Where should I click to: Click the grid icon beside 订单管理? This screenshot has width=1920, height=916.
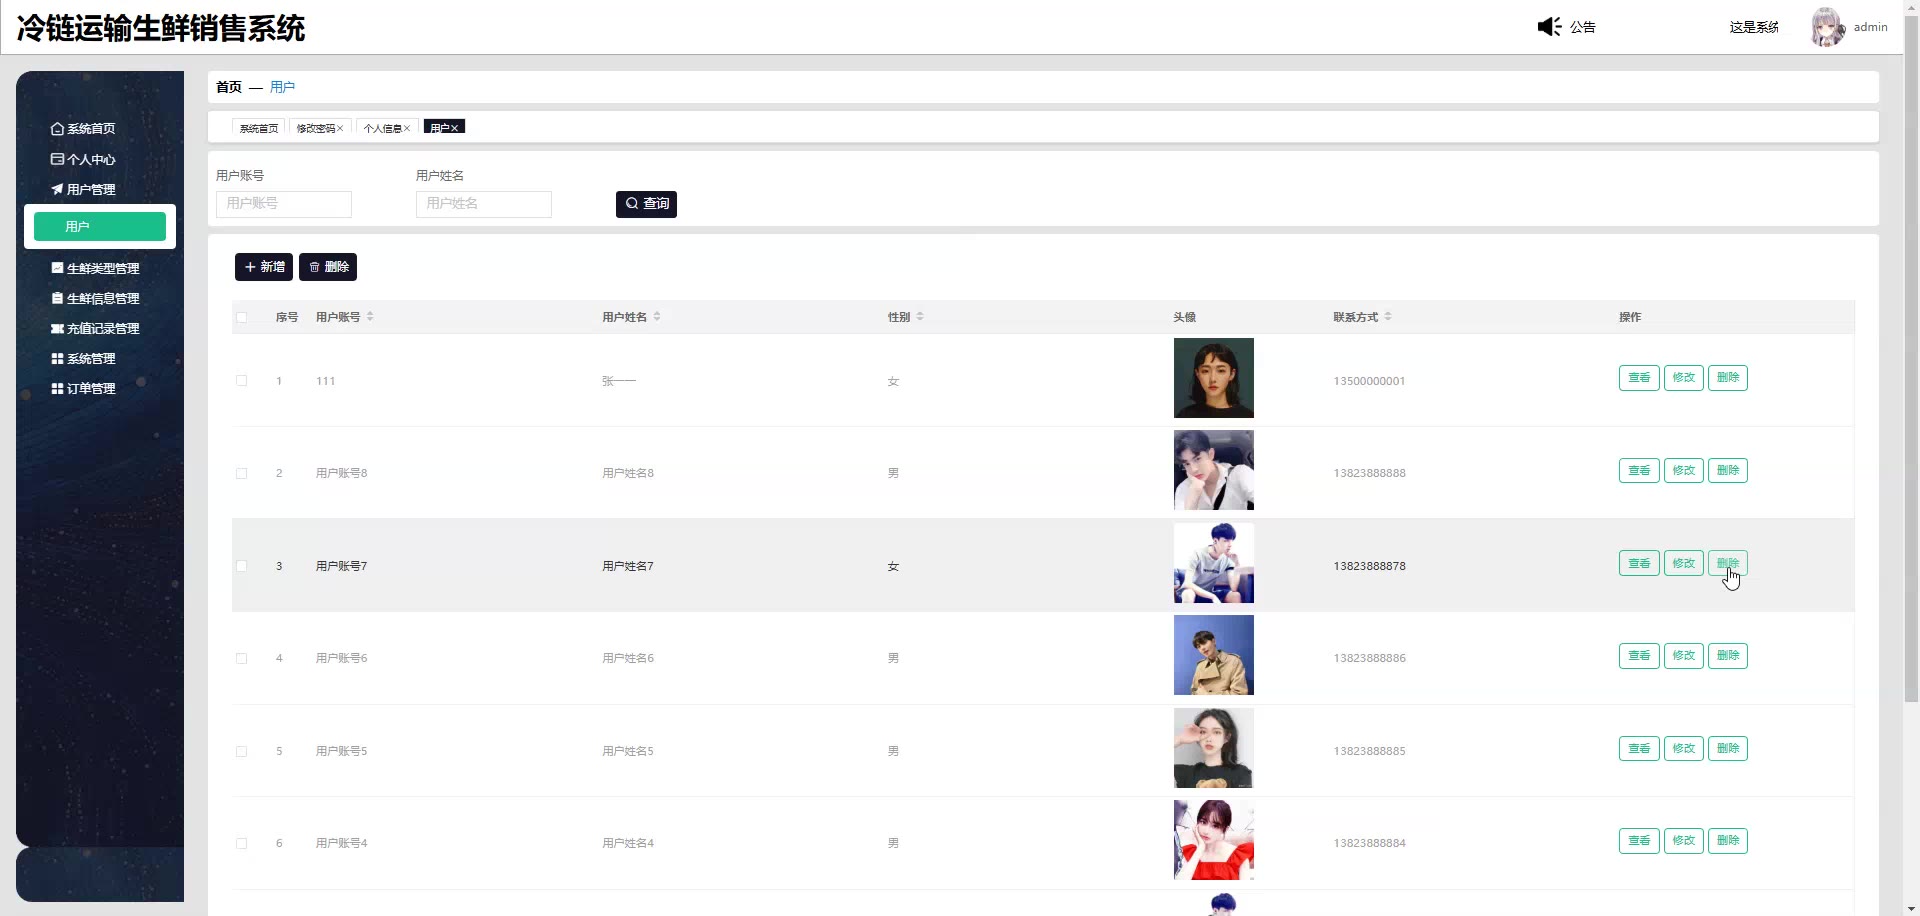[x=57, y=388]
